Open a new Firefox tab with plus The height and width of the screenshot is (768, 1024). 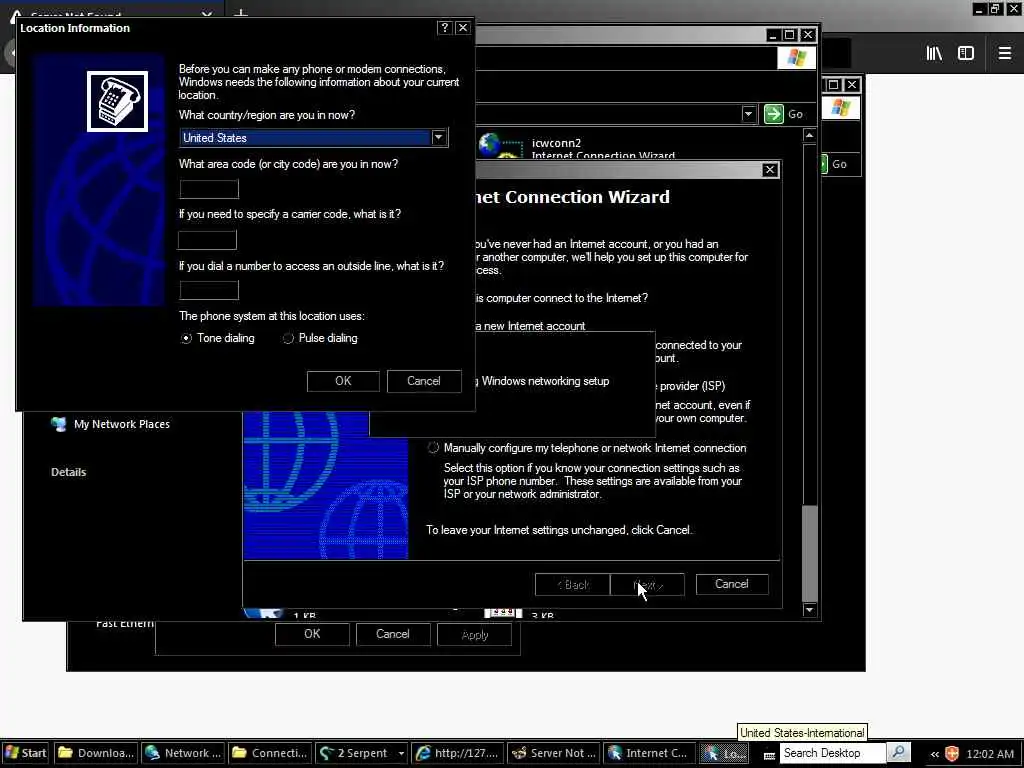(241, 13)
